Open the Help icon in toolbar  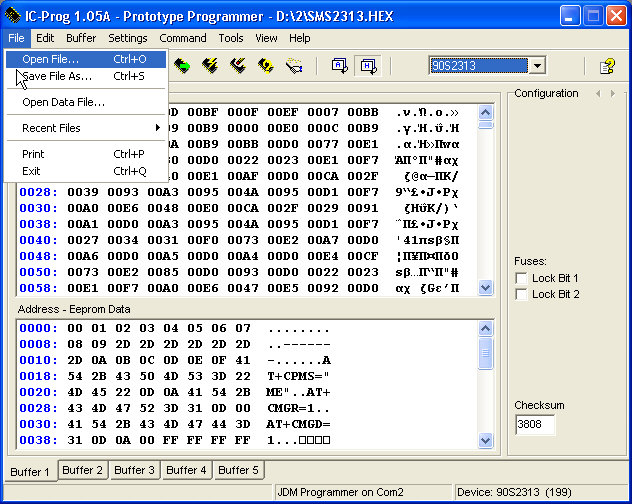click(x=607, y=66)
